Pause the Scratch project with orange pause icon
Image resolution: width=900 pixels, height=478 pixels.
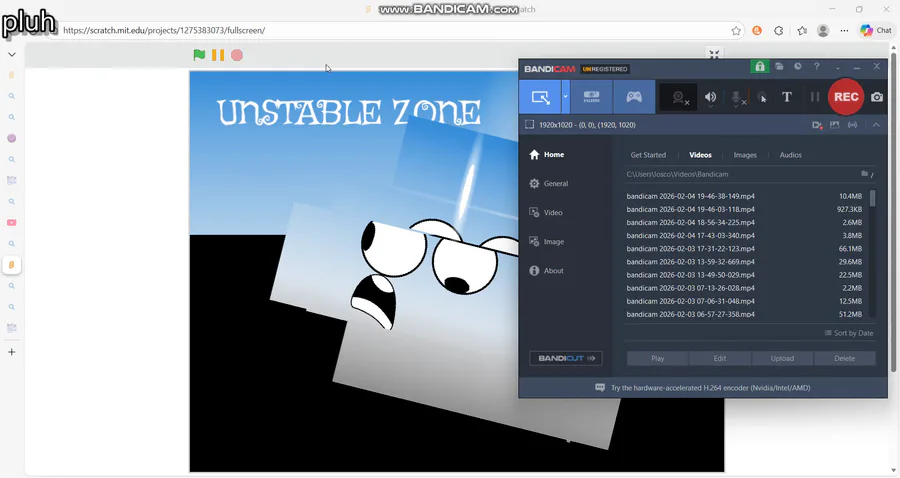(218, 55)
